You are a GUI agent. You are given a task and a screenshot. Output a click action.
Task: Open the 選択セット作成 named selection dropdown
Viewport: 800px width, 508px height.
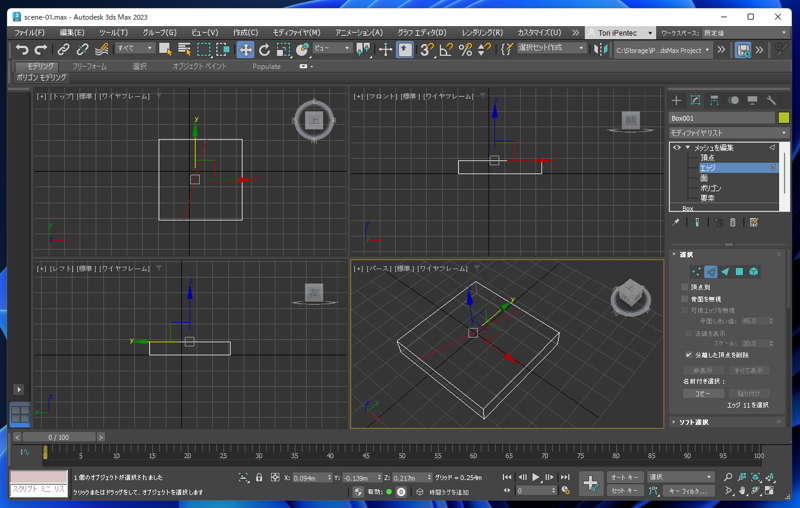point(551,48)
